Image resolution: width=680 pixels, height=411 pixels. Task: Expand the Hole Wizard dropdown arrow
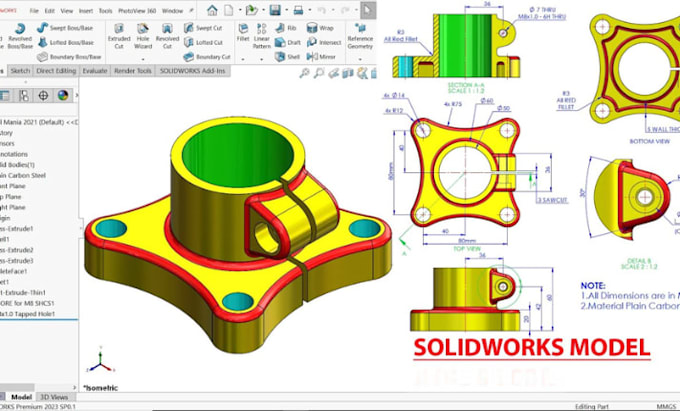click(143, 59)
